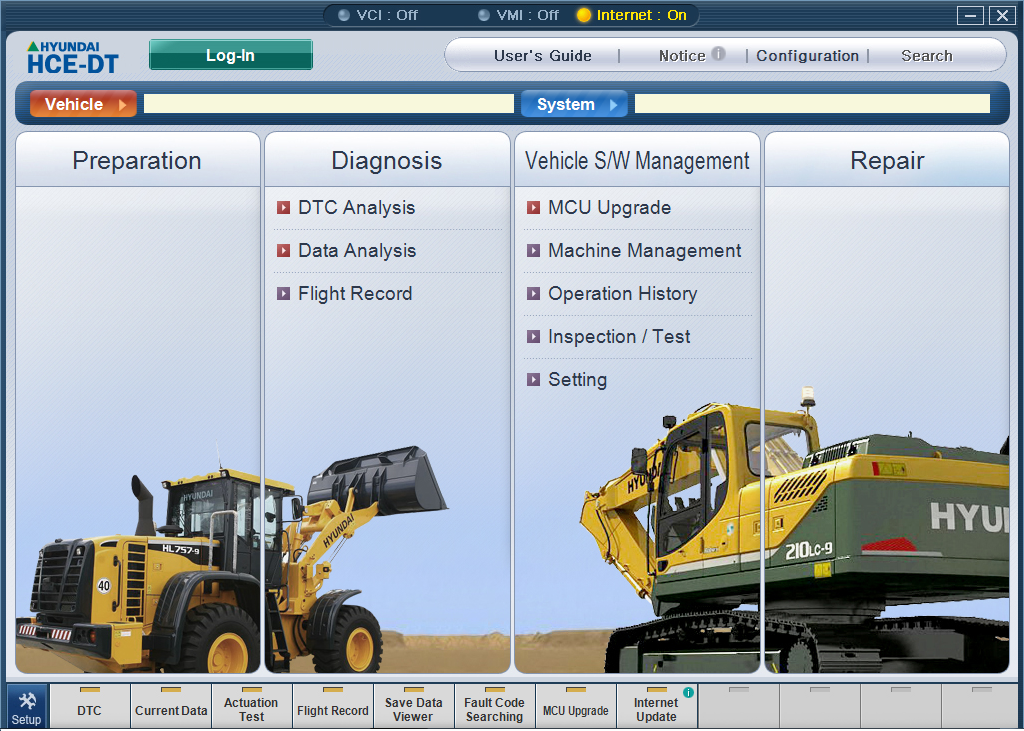
Task: Click the Notice info icon
Action: tap(718, 54)
